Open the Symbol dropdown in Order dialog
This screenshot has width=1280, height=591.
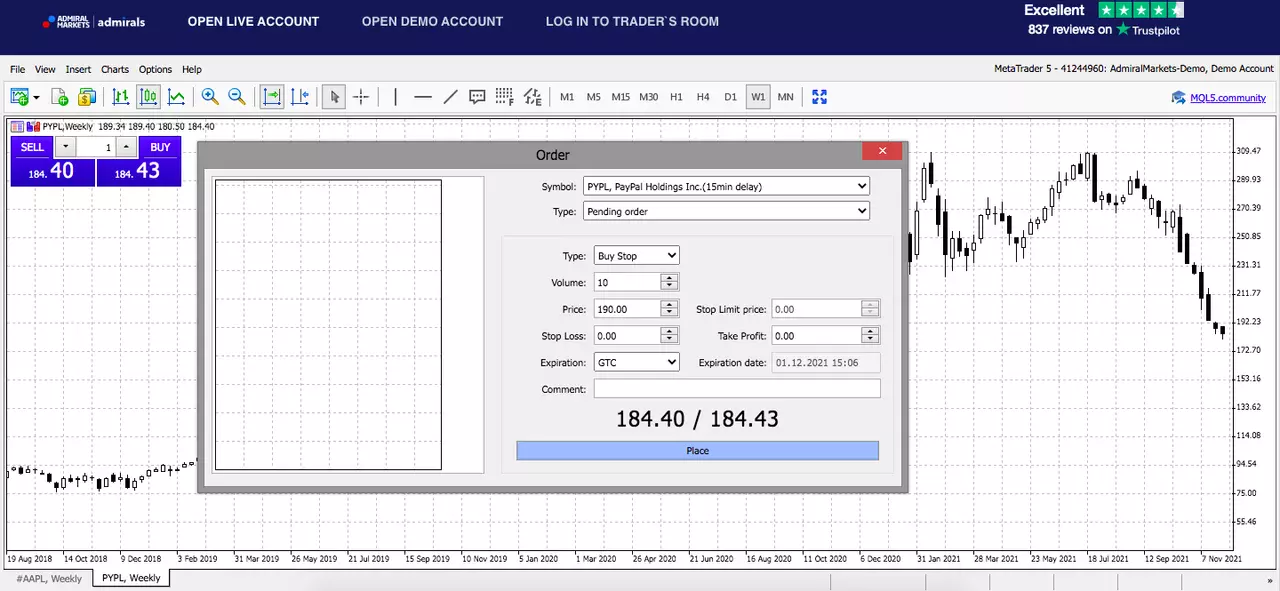tap(726, 186)
